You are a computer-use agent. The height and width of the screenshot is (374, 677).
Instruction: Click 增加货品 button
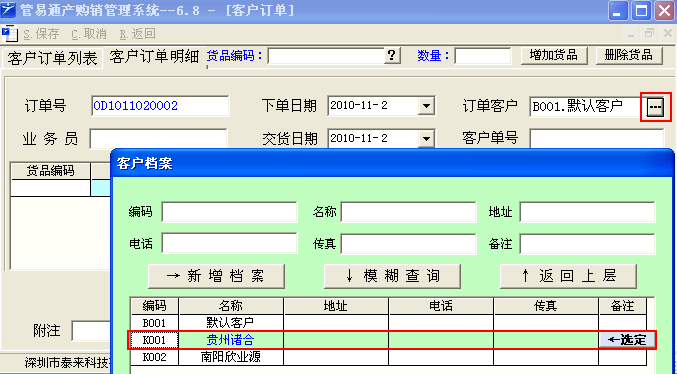pyautogui.click(x=554, y=55)
